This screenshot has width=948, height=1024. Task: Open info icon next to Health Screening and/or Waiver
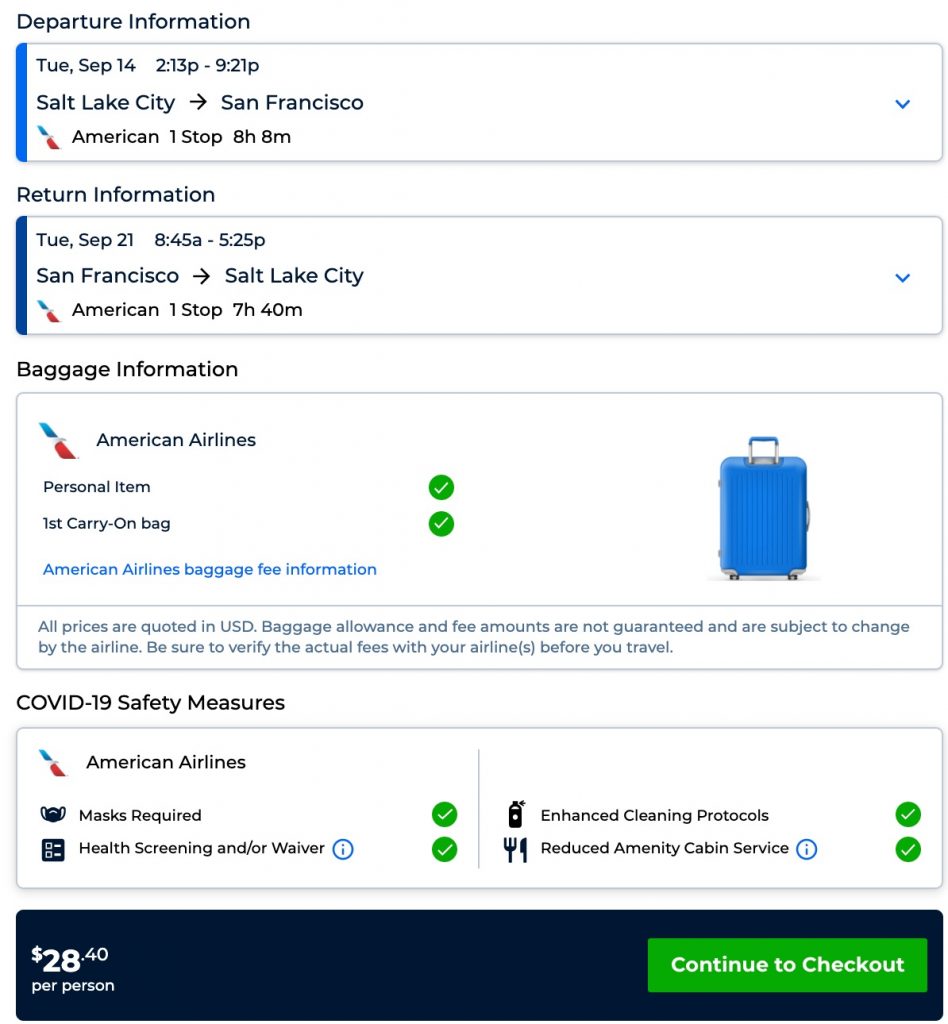[343, 849]
